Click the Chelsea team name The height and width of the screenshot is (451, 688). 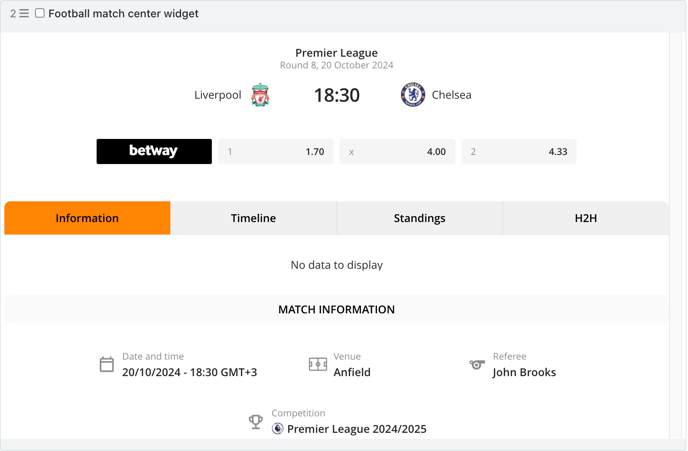[452, 95]
